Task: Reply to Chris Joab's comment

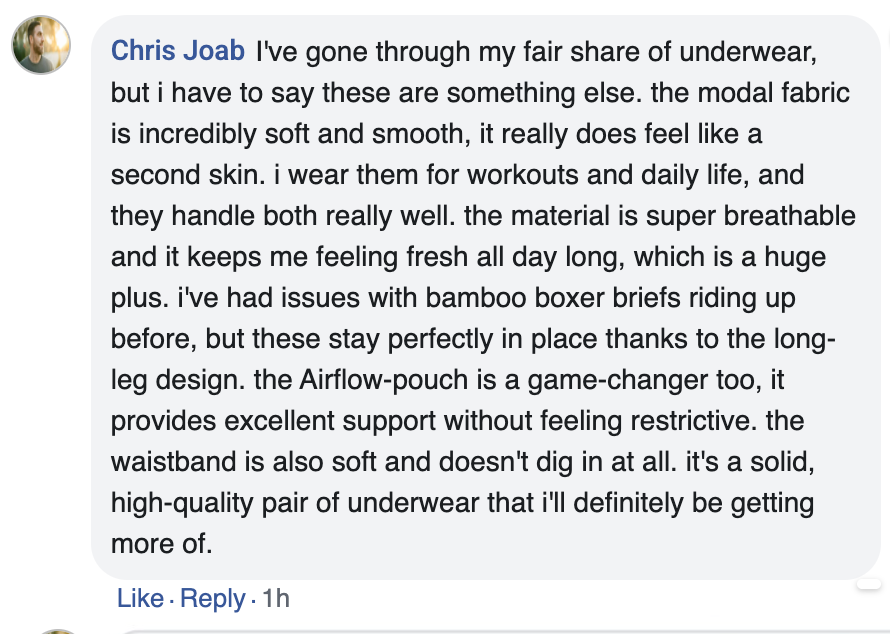Action: (x=213, y=598)
